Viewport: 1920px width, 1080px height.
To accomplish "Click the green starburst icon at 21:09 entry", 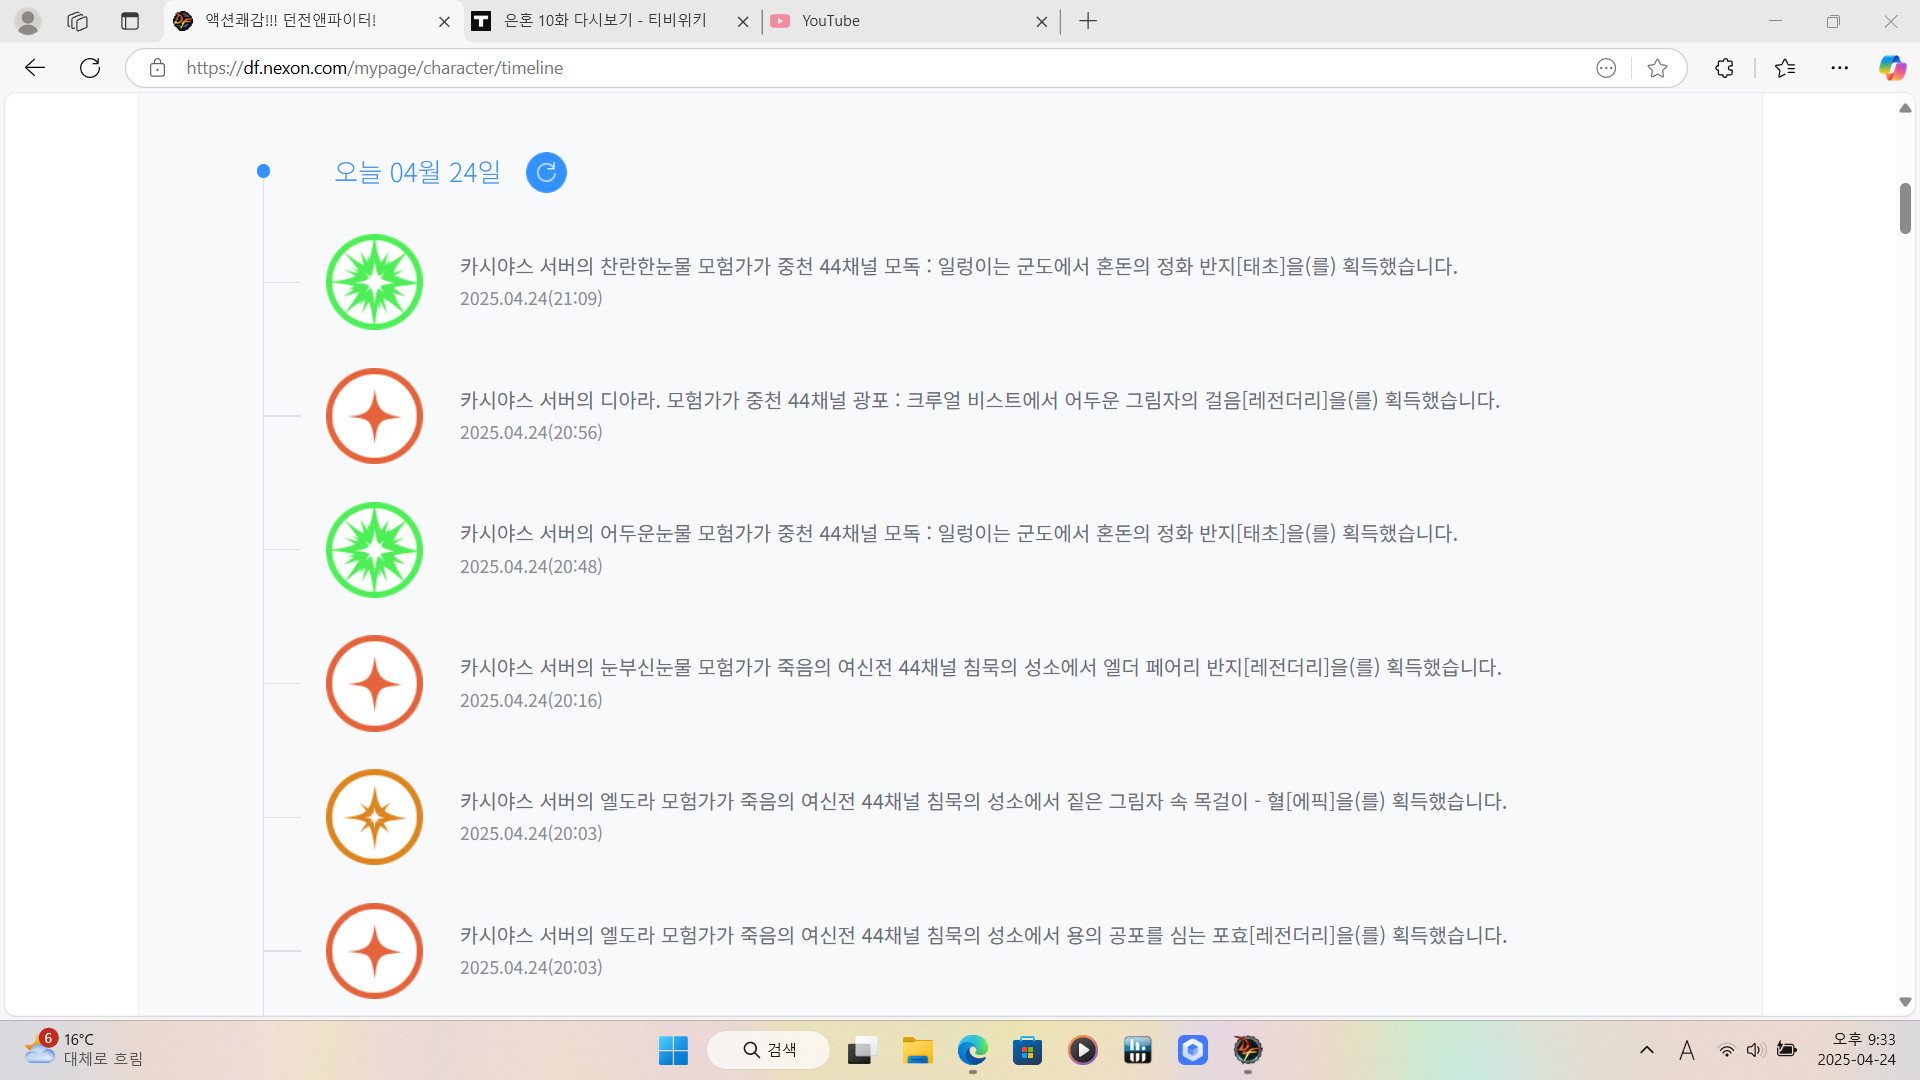I will 375,282.
